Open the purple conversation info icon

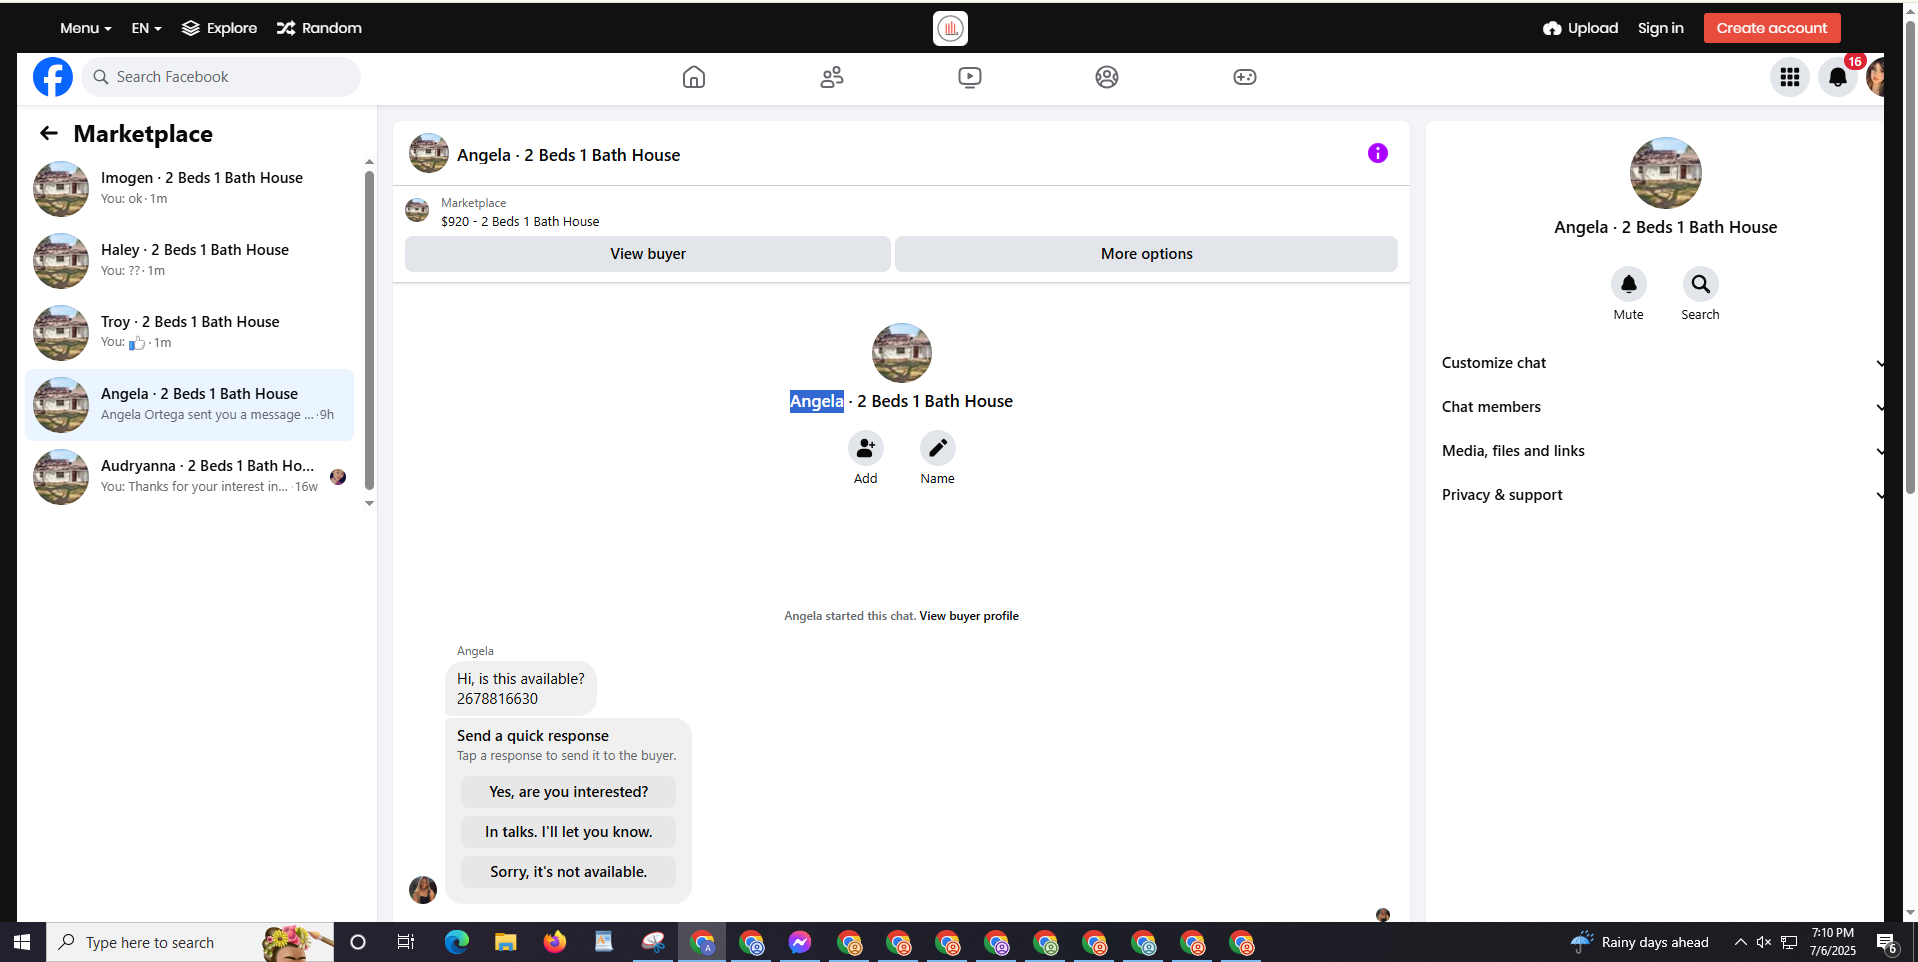(1378, 153)
